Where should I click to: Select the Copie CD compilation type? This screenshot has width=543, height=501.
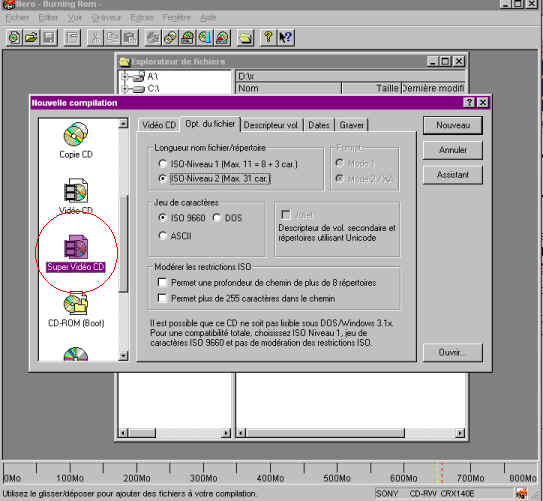coord(76,141)
